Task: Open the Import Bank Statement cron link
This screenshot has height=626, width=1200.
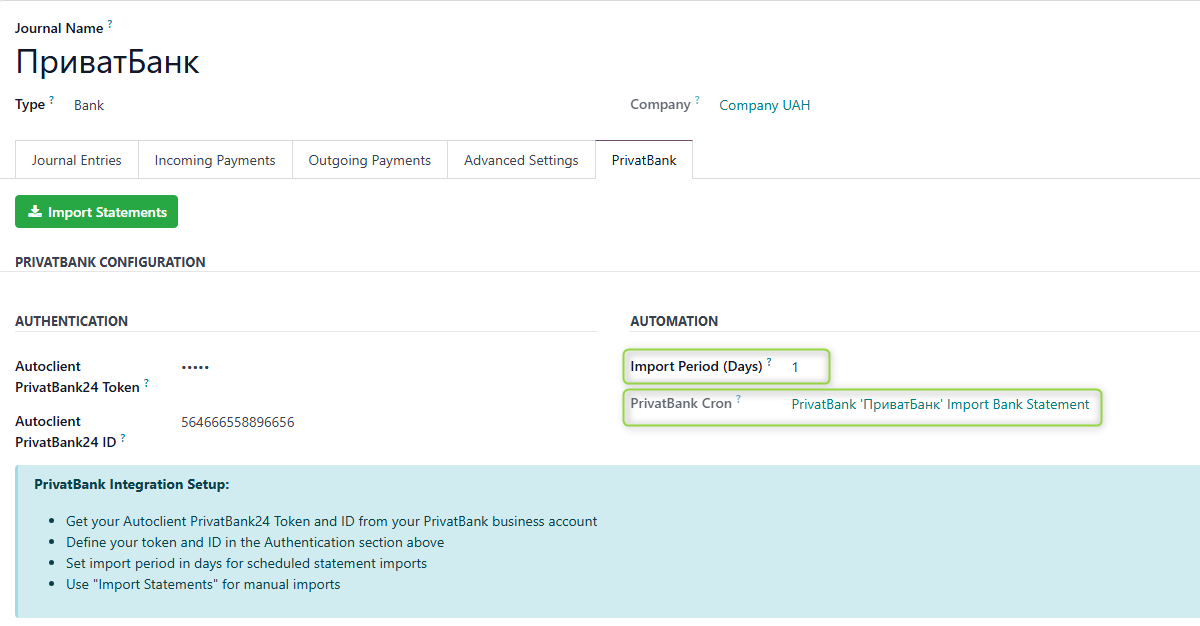Action: [939, 404]
